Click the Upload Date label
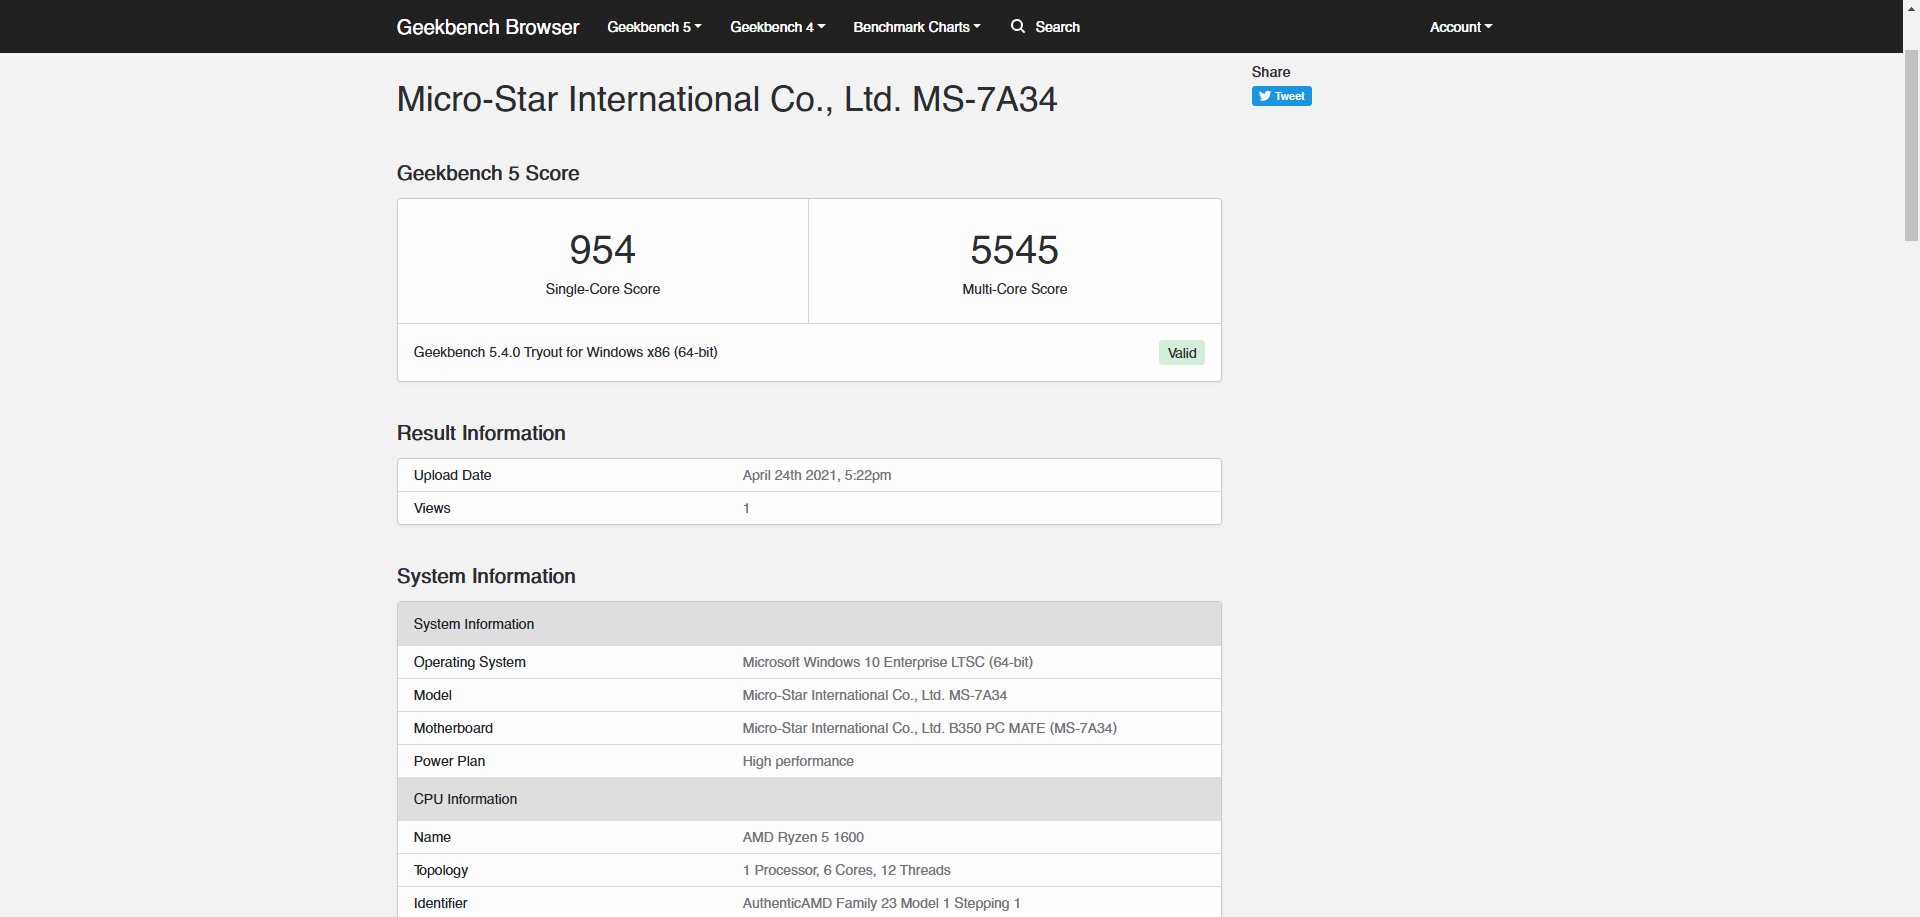Screen dimensions: 1920x917 click(x=452, y=475)
